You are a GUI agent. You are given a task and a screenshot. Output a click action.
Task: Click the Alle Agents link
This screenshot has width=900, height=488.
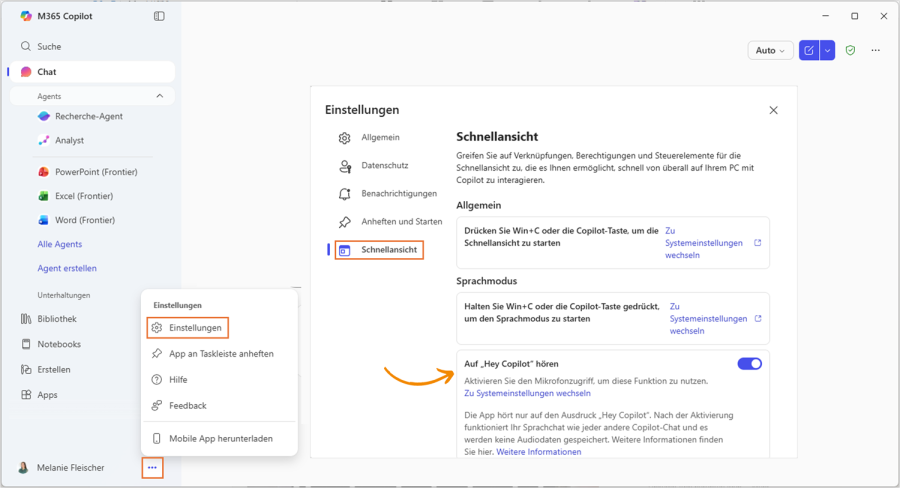(60, 244)
